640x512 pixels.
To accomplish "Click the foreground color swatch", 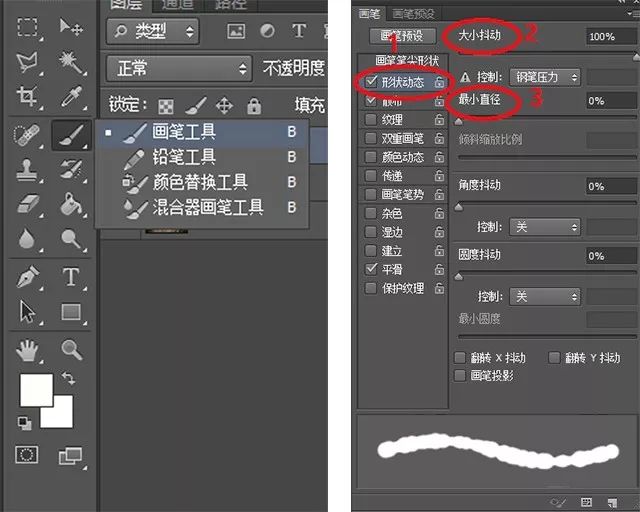I will coord(35,390).
